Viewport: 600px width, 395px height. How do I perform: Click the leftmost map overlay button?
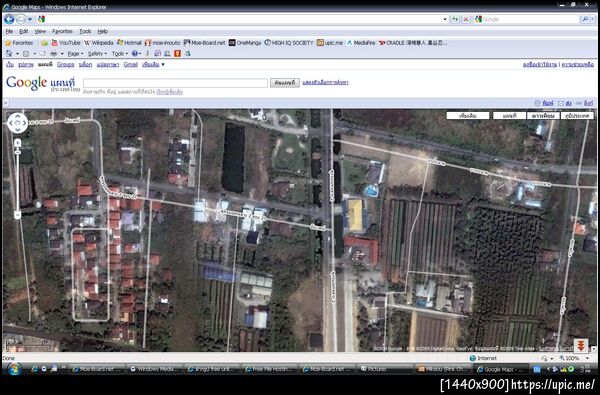coord(468,116)
